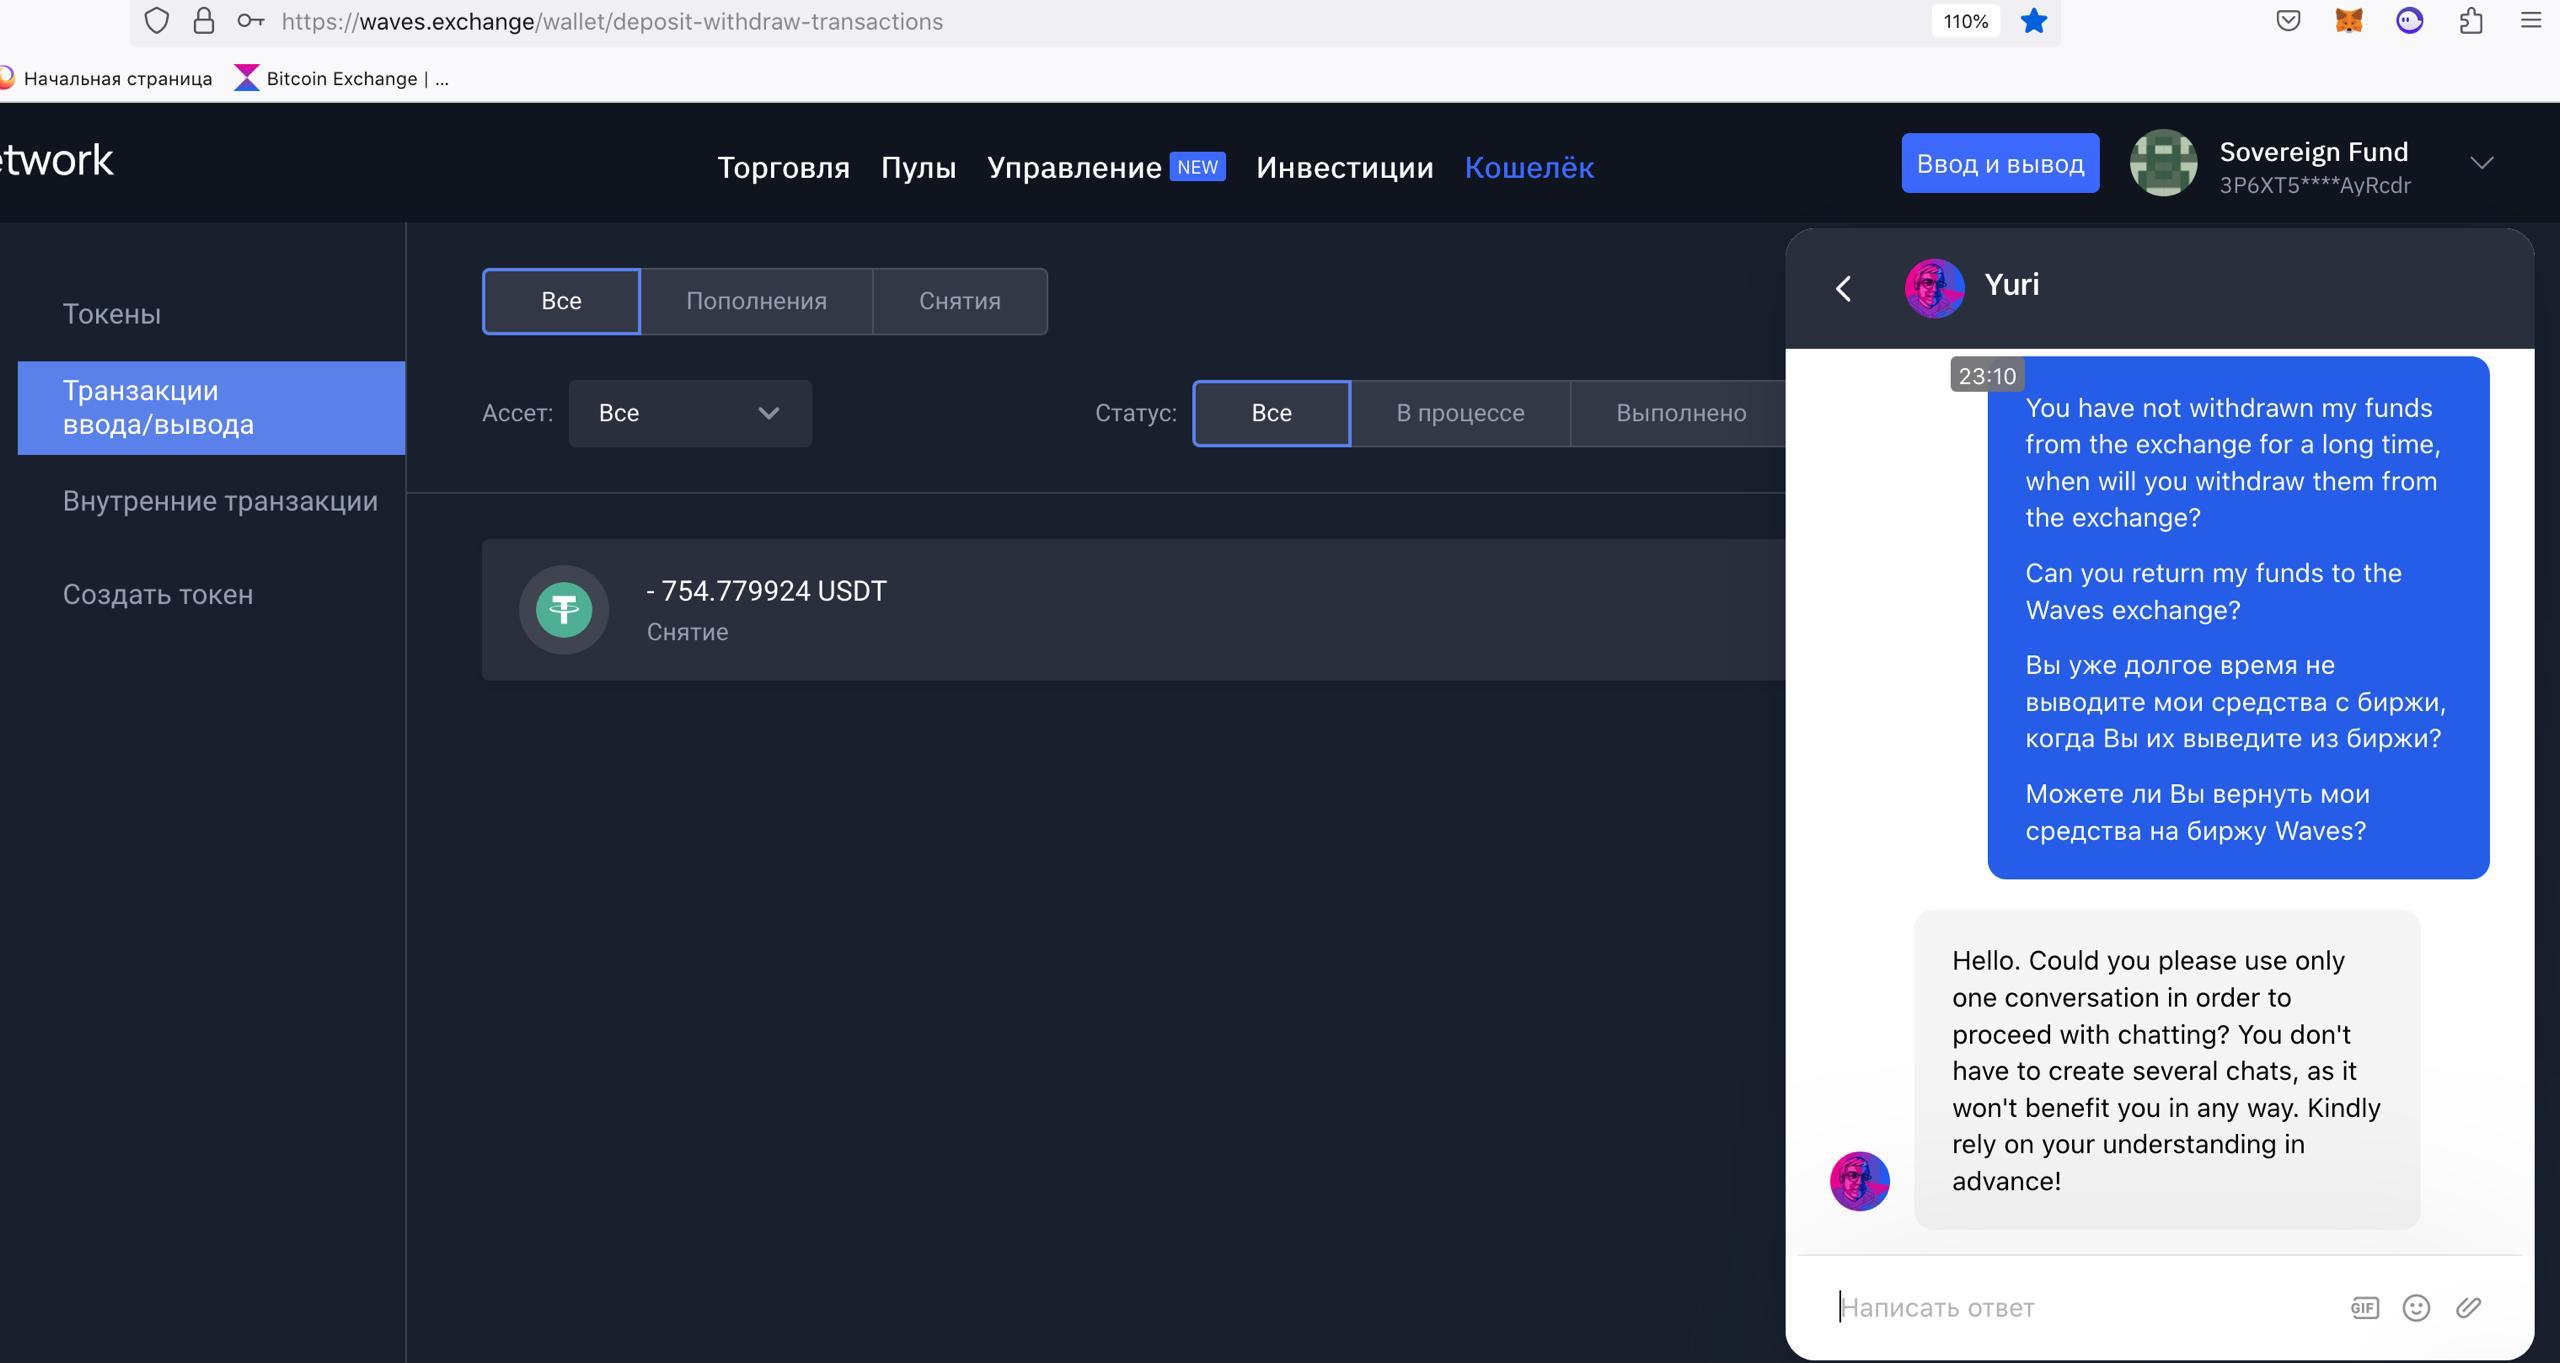Viewport: 2560px width, 1363px height.
Task: Click the chat back arrow
Action: click(x=1844, y=289)
